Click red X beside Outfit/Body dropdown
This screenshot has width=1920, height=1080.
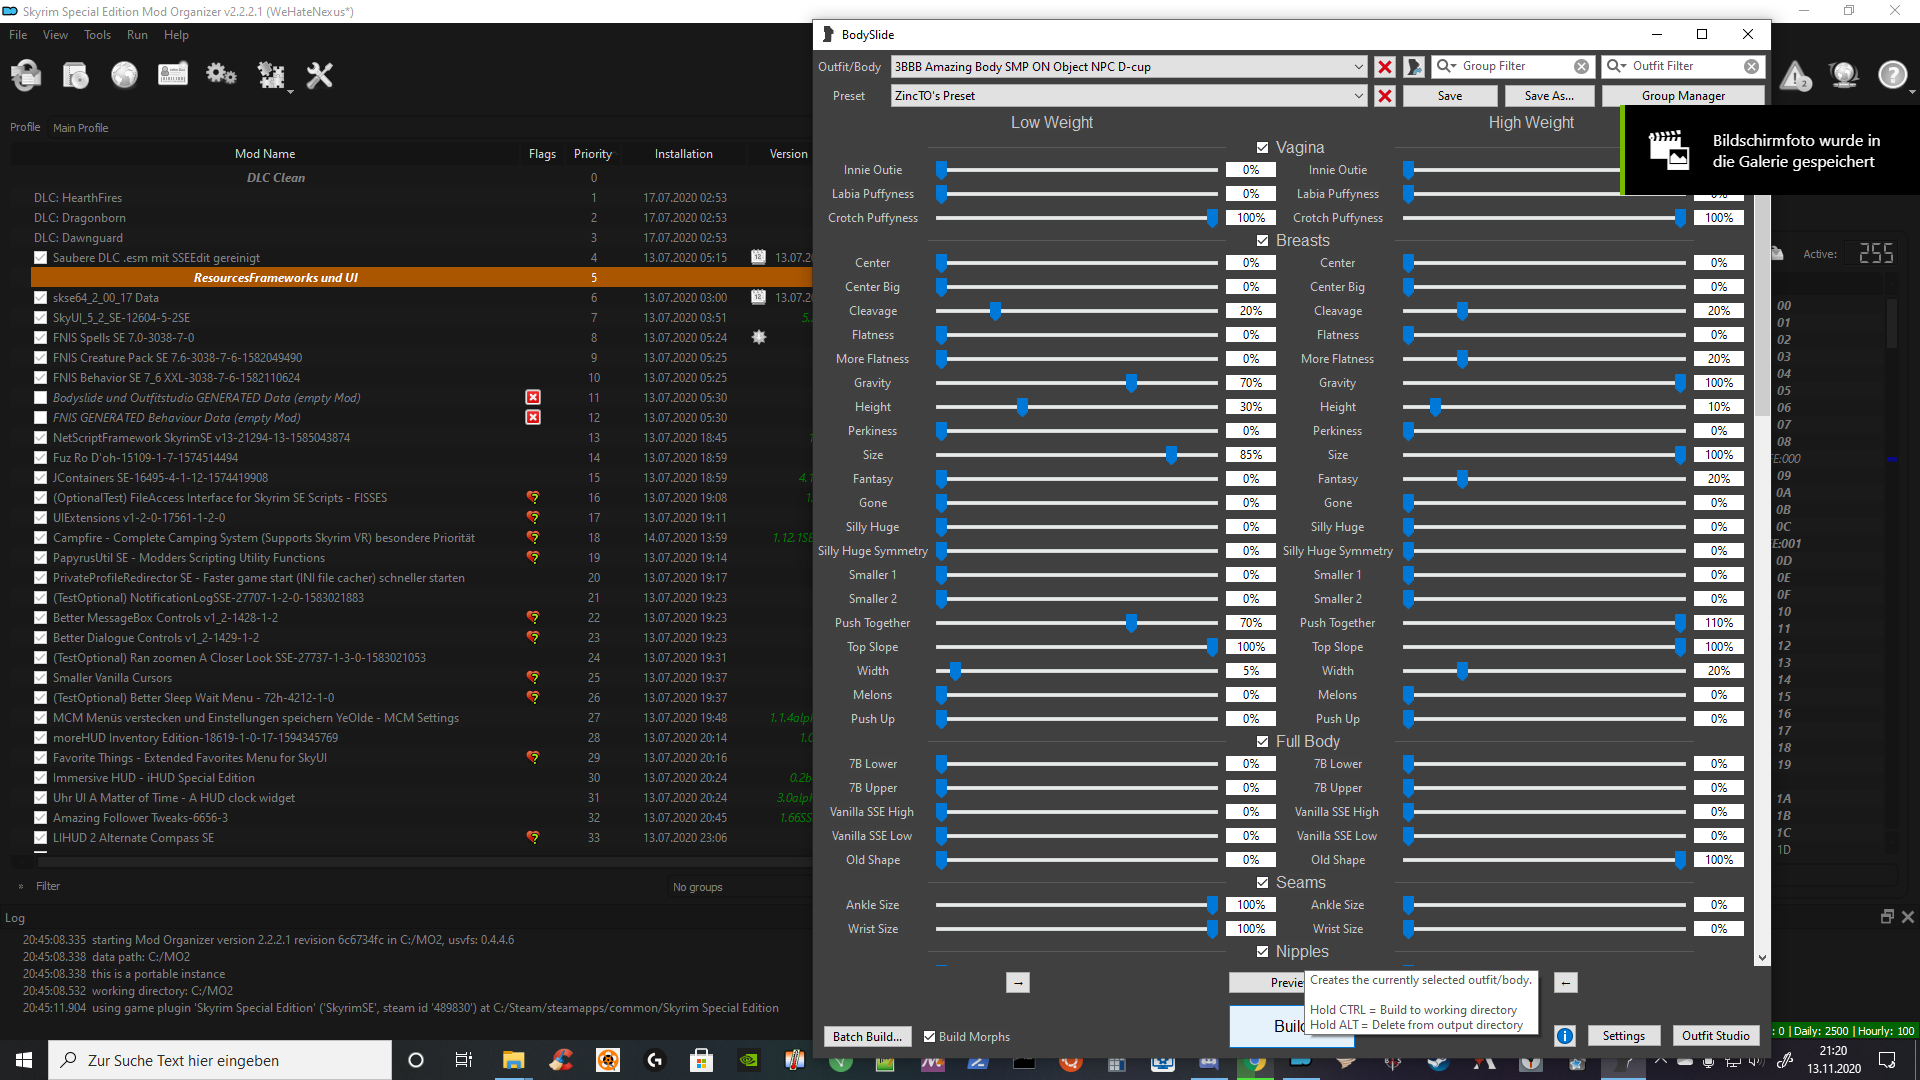(1385, 67)
